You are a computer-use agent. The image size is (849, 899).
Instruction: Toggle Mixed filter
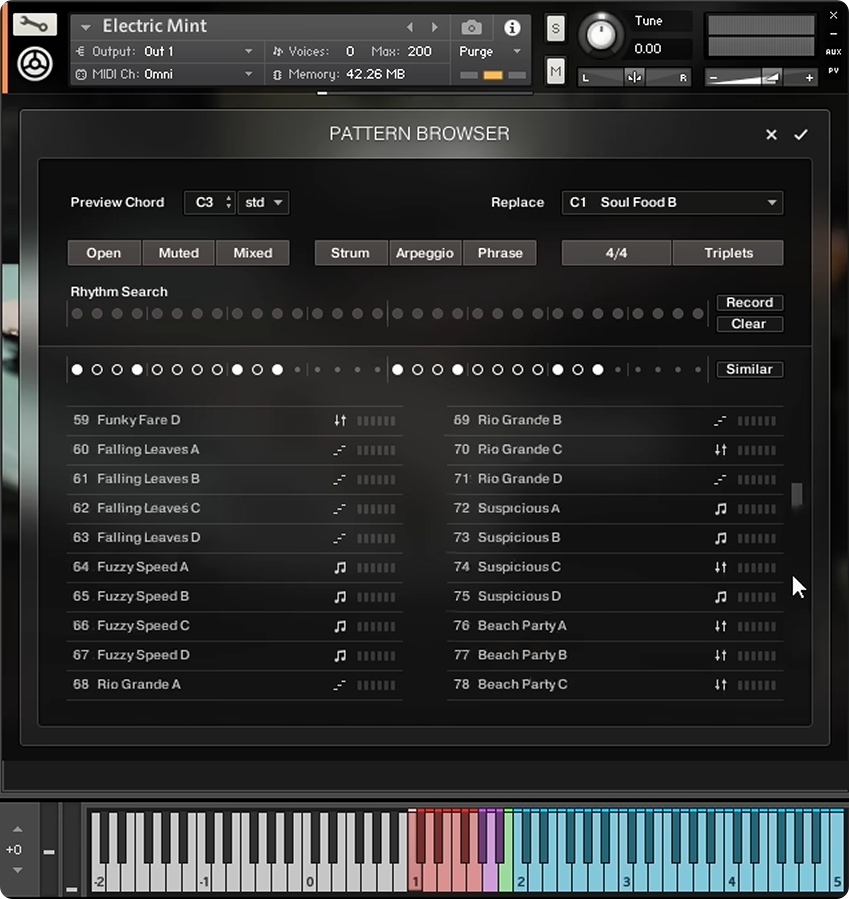tap(253, 253)
